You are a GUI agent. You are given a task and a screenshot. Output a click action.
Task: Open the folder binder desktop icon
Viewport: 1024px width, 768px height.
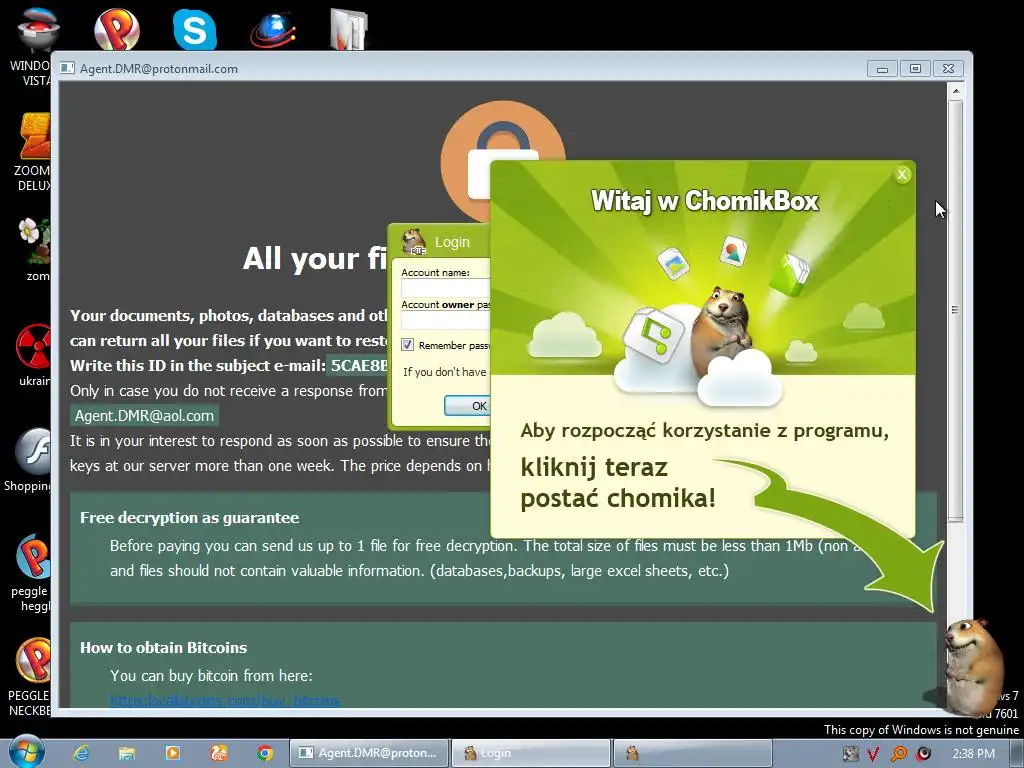click(349, 29)
